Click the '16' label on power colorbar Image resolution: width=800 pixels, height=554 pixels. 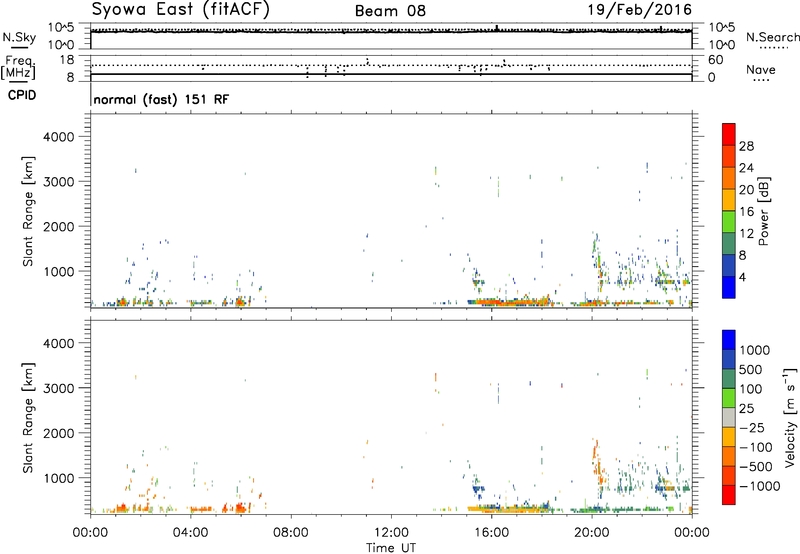coord(746,212)
